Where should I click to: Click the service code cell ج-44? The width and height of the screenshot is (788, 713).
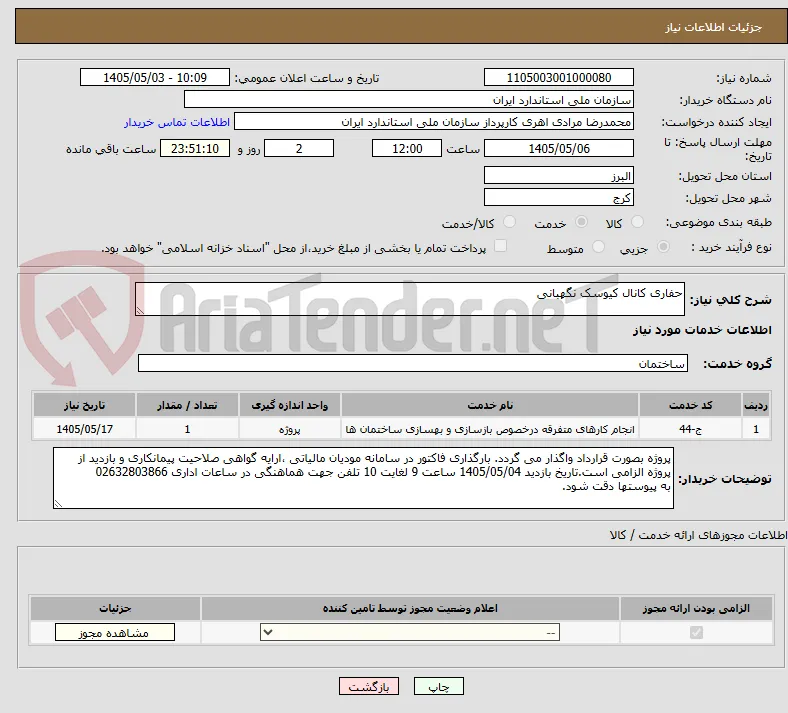point(691,429)
